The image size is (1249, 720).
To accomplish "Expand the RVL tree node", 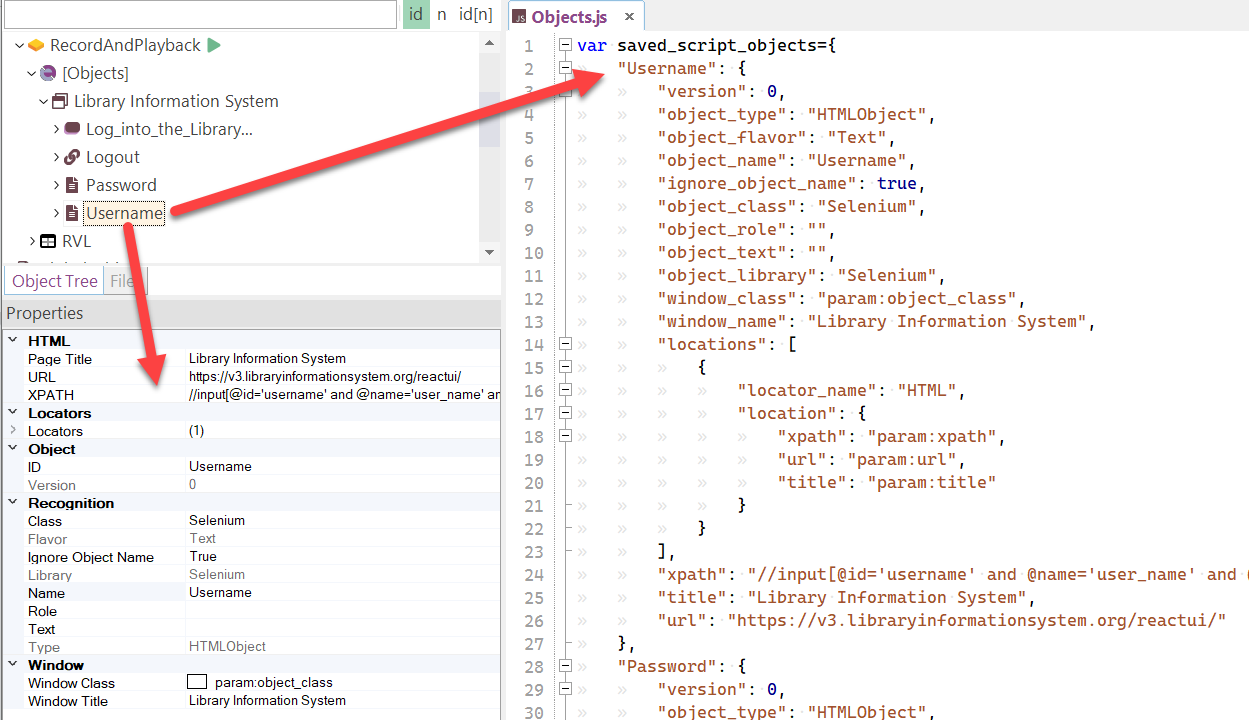I will (32, 241).
